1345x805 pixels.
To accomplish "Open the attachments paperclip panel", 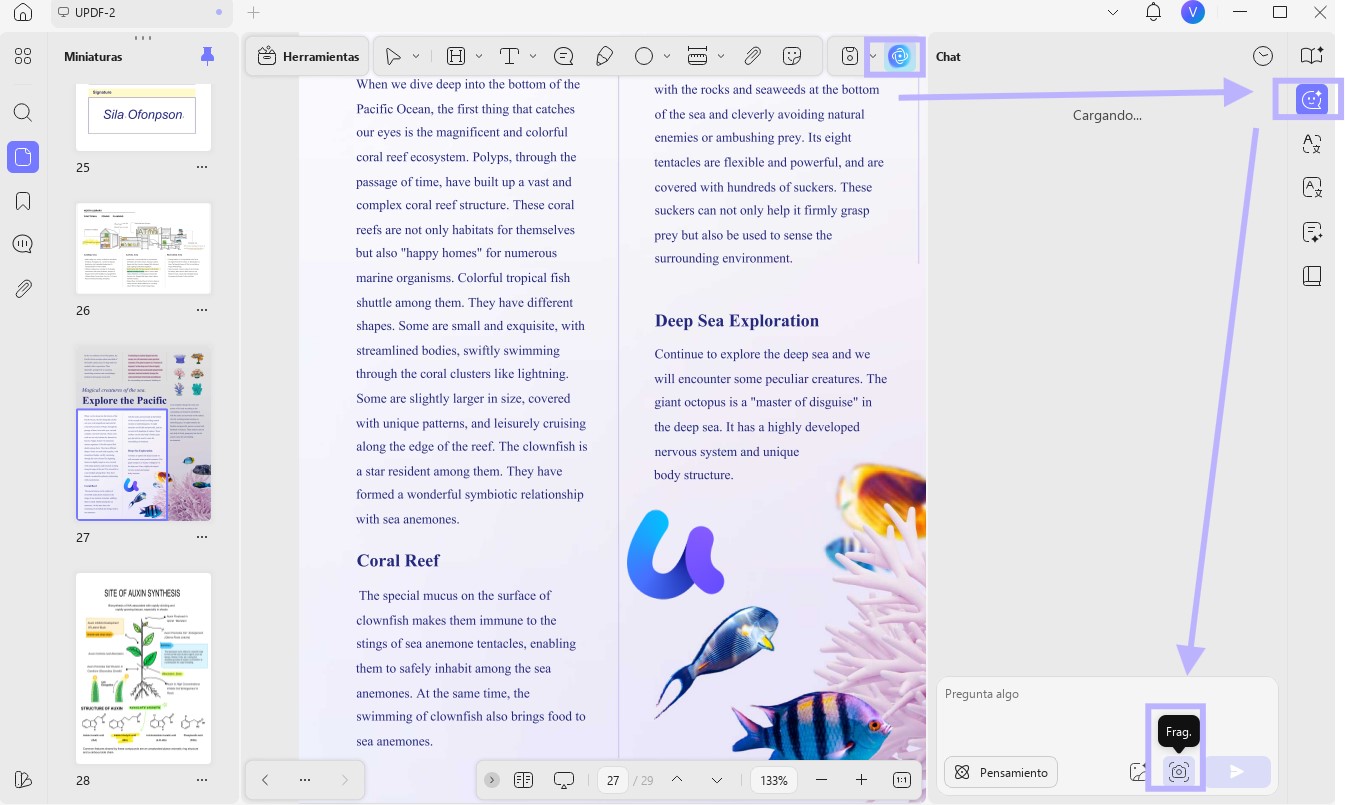I will (x=23, y=289).
